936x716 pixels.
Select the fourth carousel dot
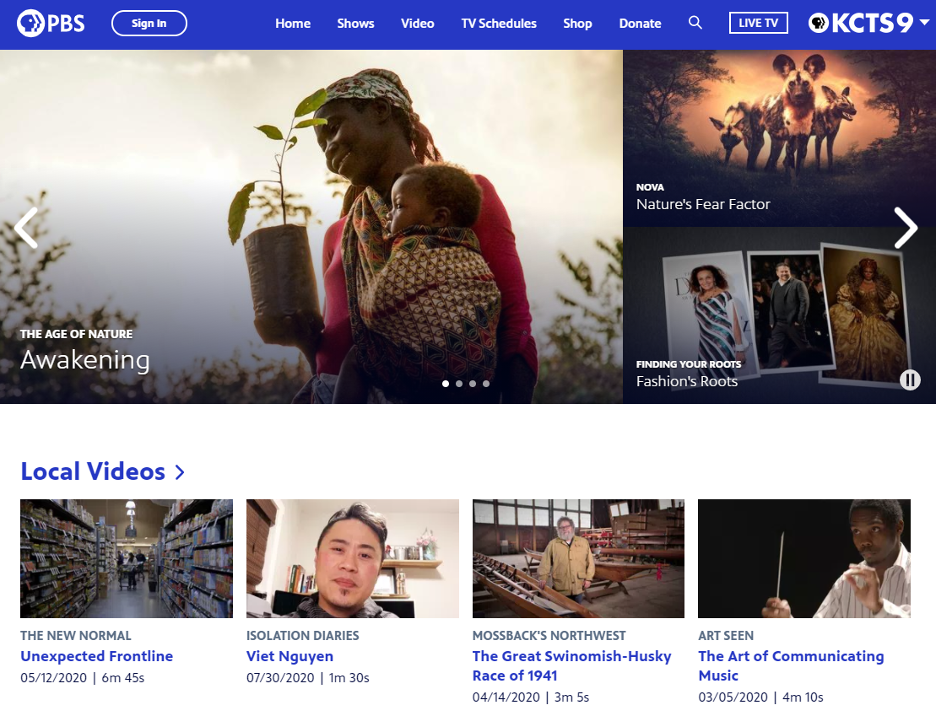(x=487, y=383)
